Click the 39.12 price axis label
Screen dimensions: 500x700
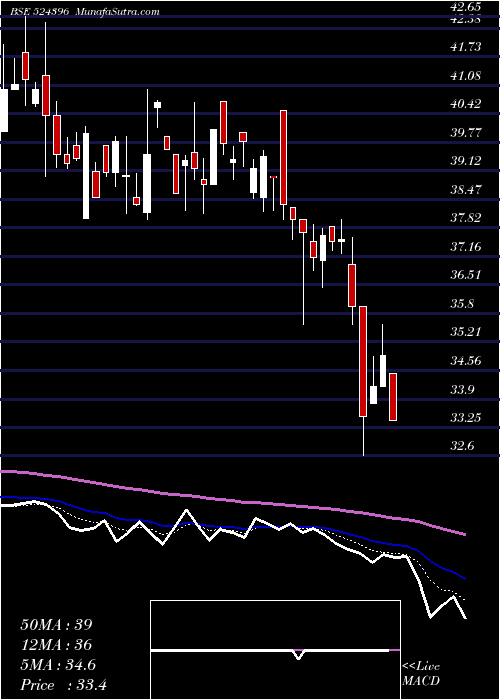click(x=465, y=161)
